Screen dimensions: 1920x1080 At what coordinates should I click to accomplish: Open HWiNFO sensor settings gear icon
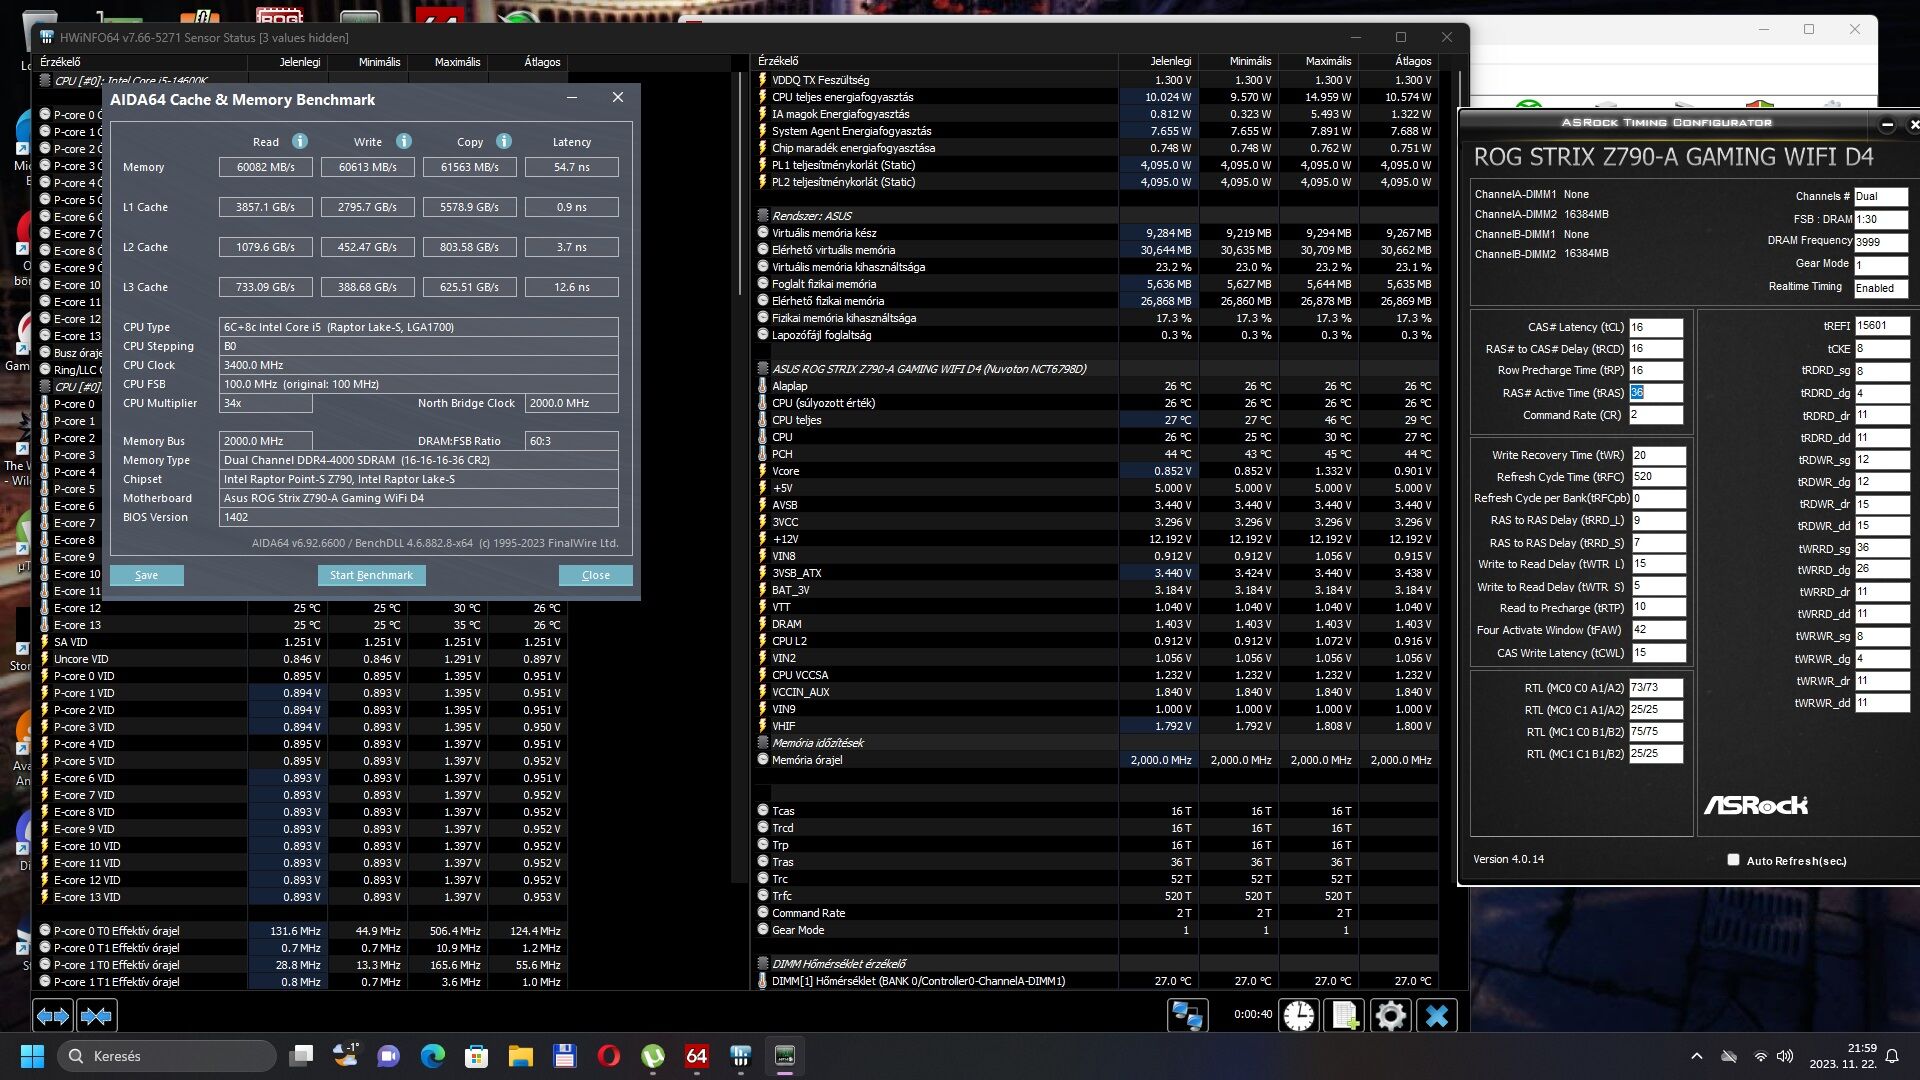[x=1390, y=1015]
